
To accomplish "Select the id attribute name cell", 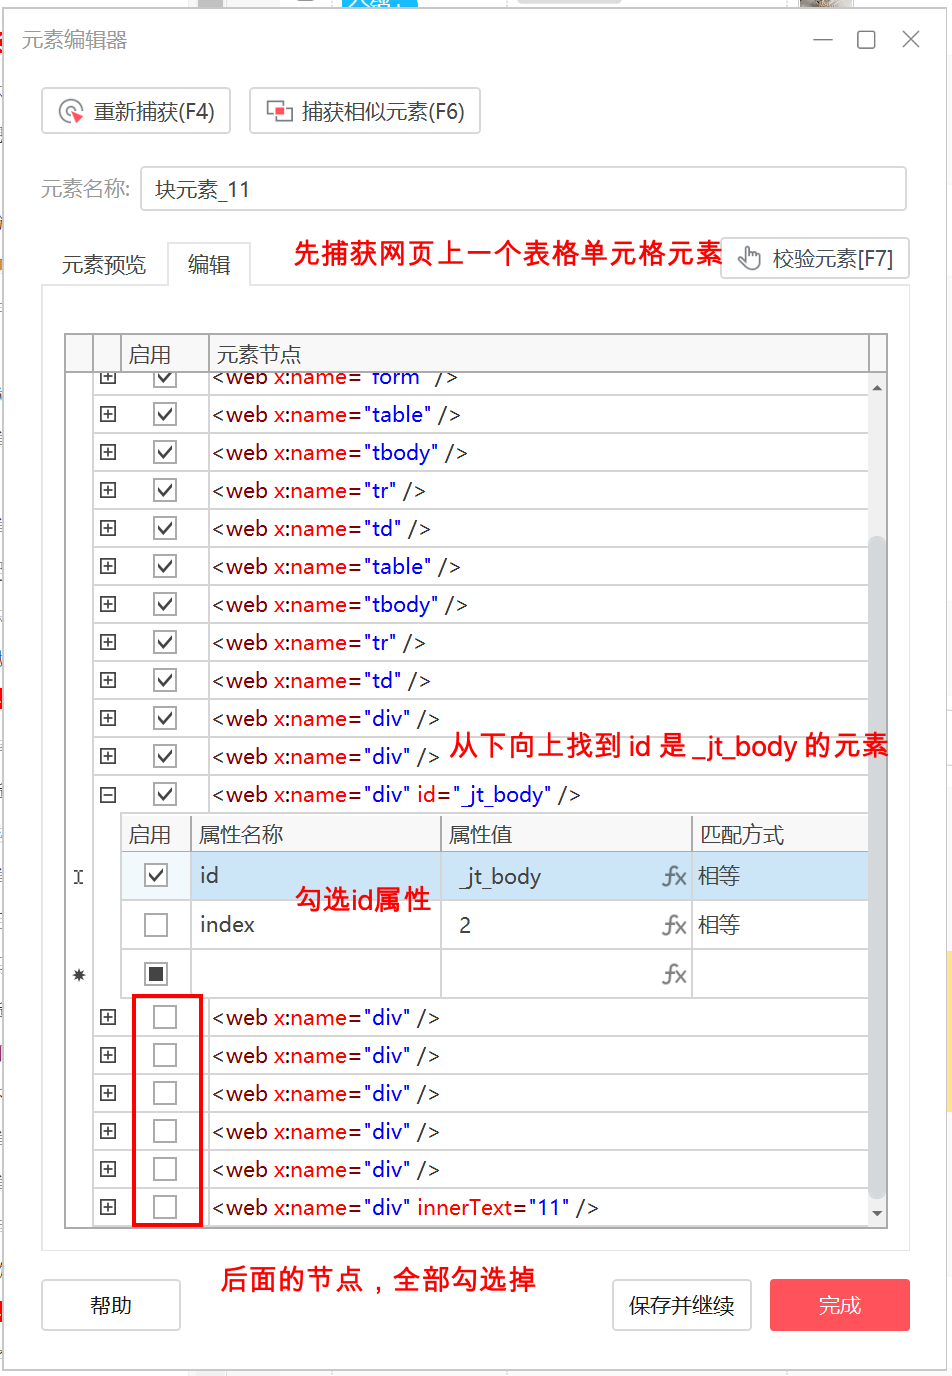I will 316,876.
